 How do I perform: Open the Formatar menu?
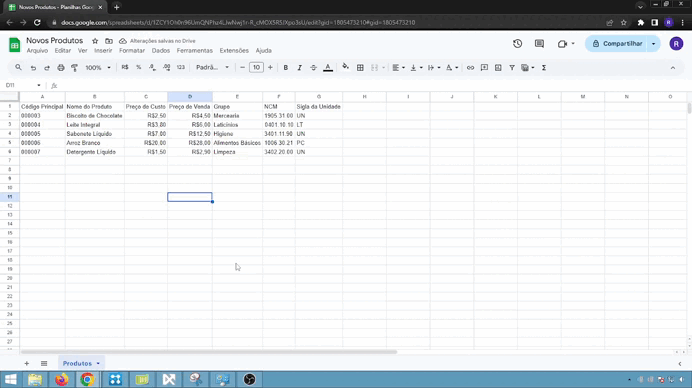[132, 50]
